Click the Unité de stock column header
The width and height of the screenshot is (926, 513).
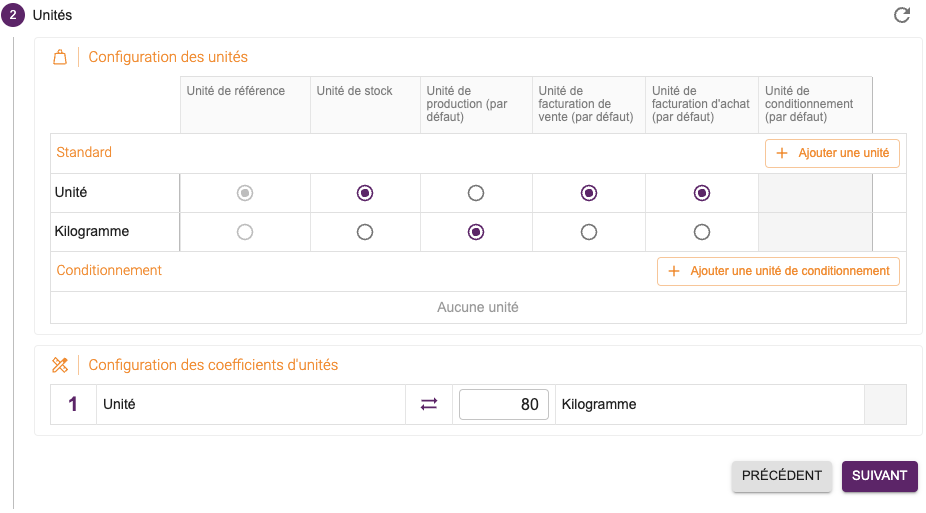(354, 91)
